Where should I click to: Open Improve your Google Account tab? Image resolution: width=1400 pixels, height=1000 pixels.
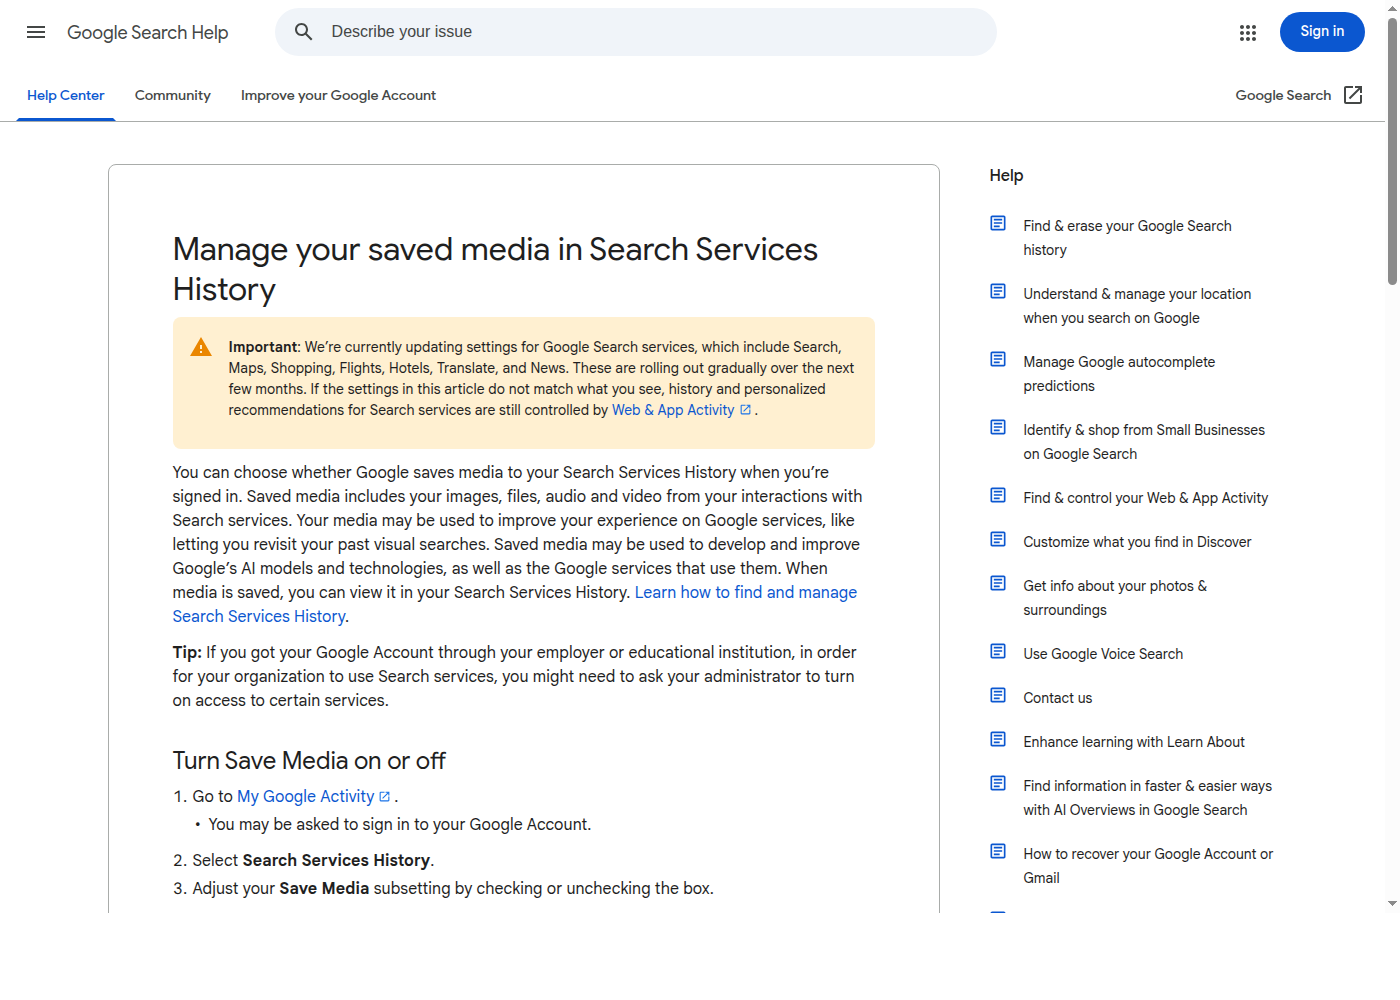(x=338, y=96)
